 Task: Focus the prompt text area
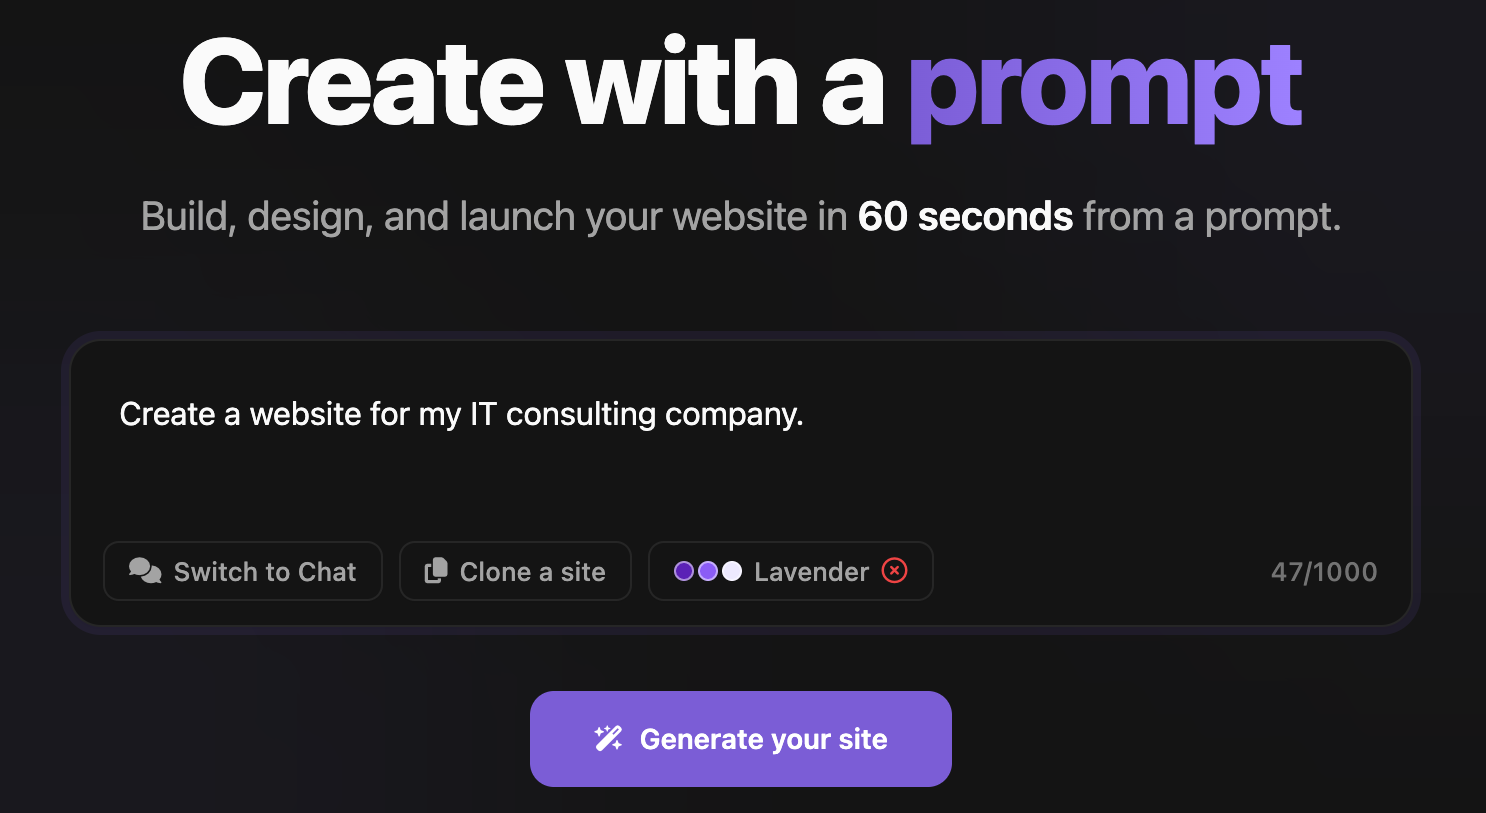740,470
